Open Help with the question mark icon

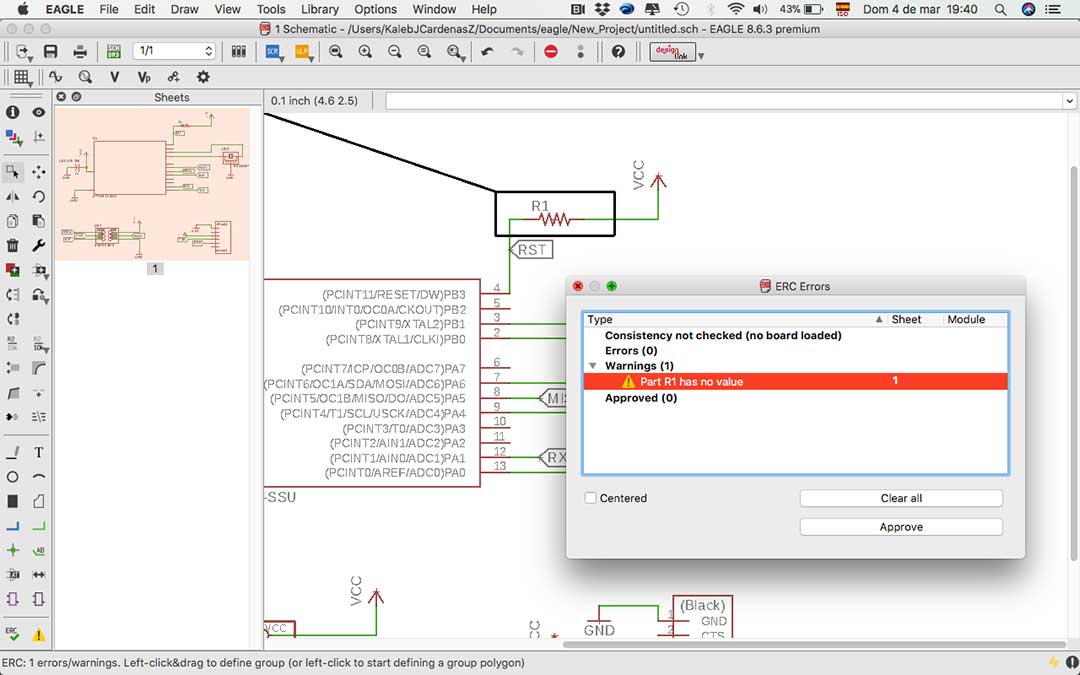point(619,52)
